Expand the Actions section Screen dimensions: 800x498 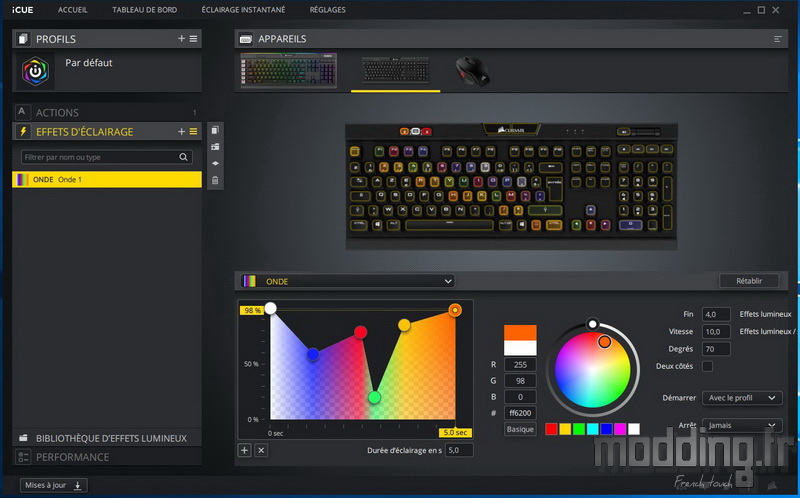(107, 112)
